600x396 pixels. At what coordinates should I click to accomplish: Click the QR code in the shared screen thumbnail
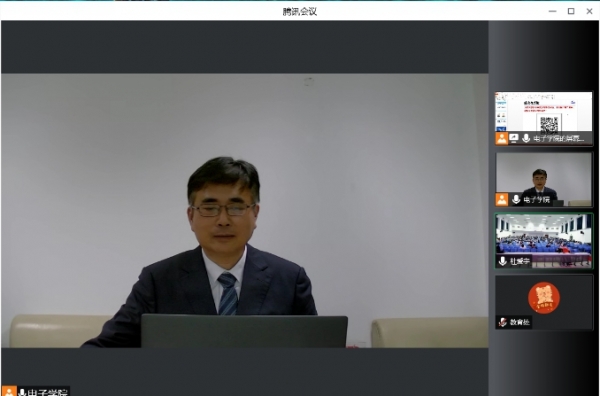(x=549, y=124)
